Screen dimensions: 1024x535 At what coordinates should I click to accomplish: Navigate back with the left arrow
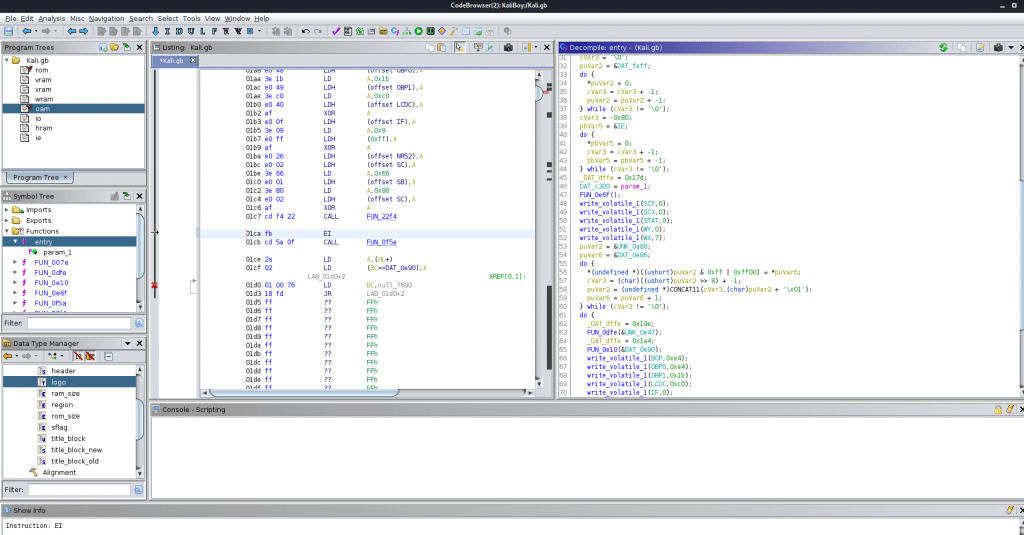[26, 31]
